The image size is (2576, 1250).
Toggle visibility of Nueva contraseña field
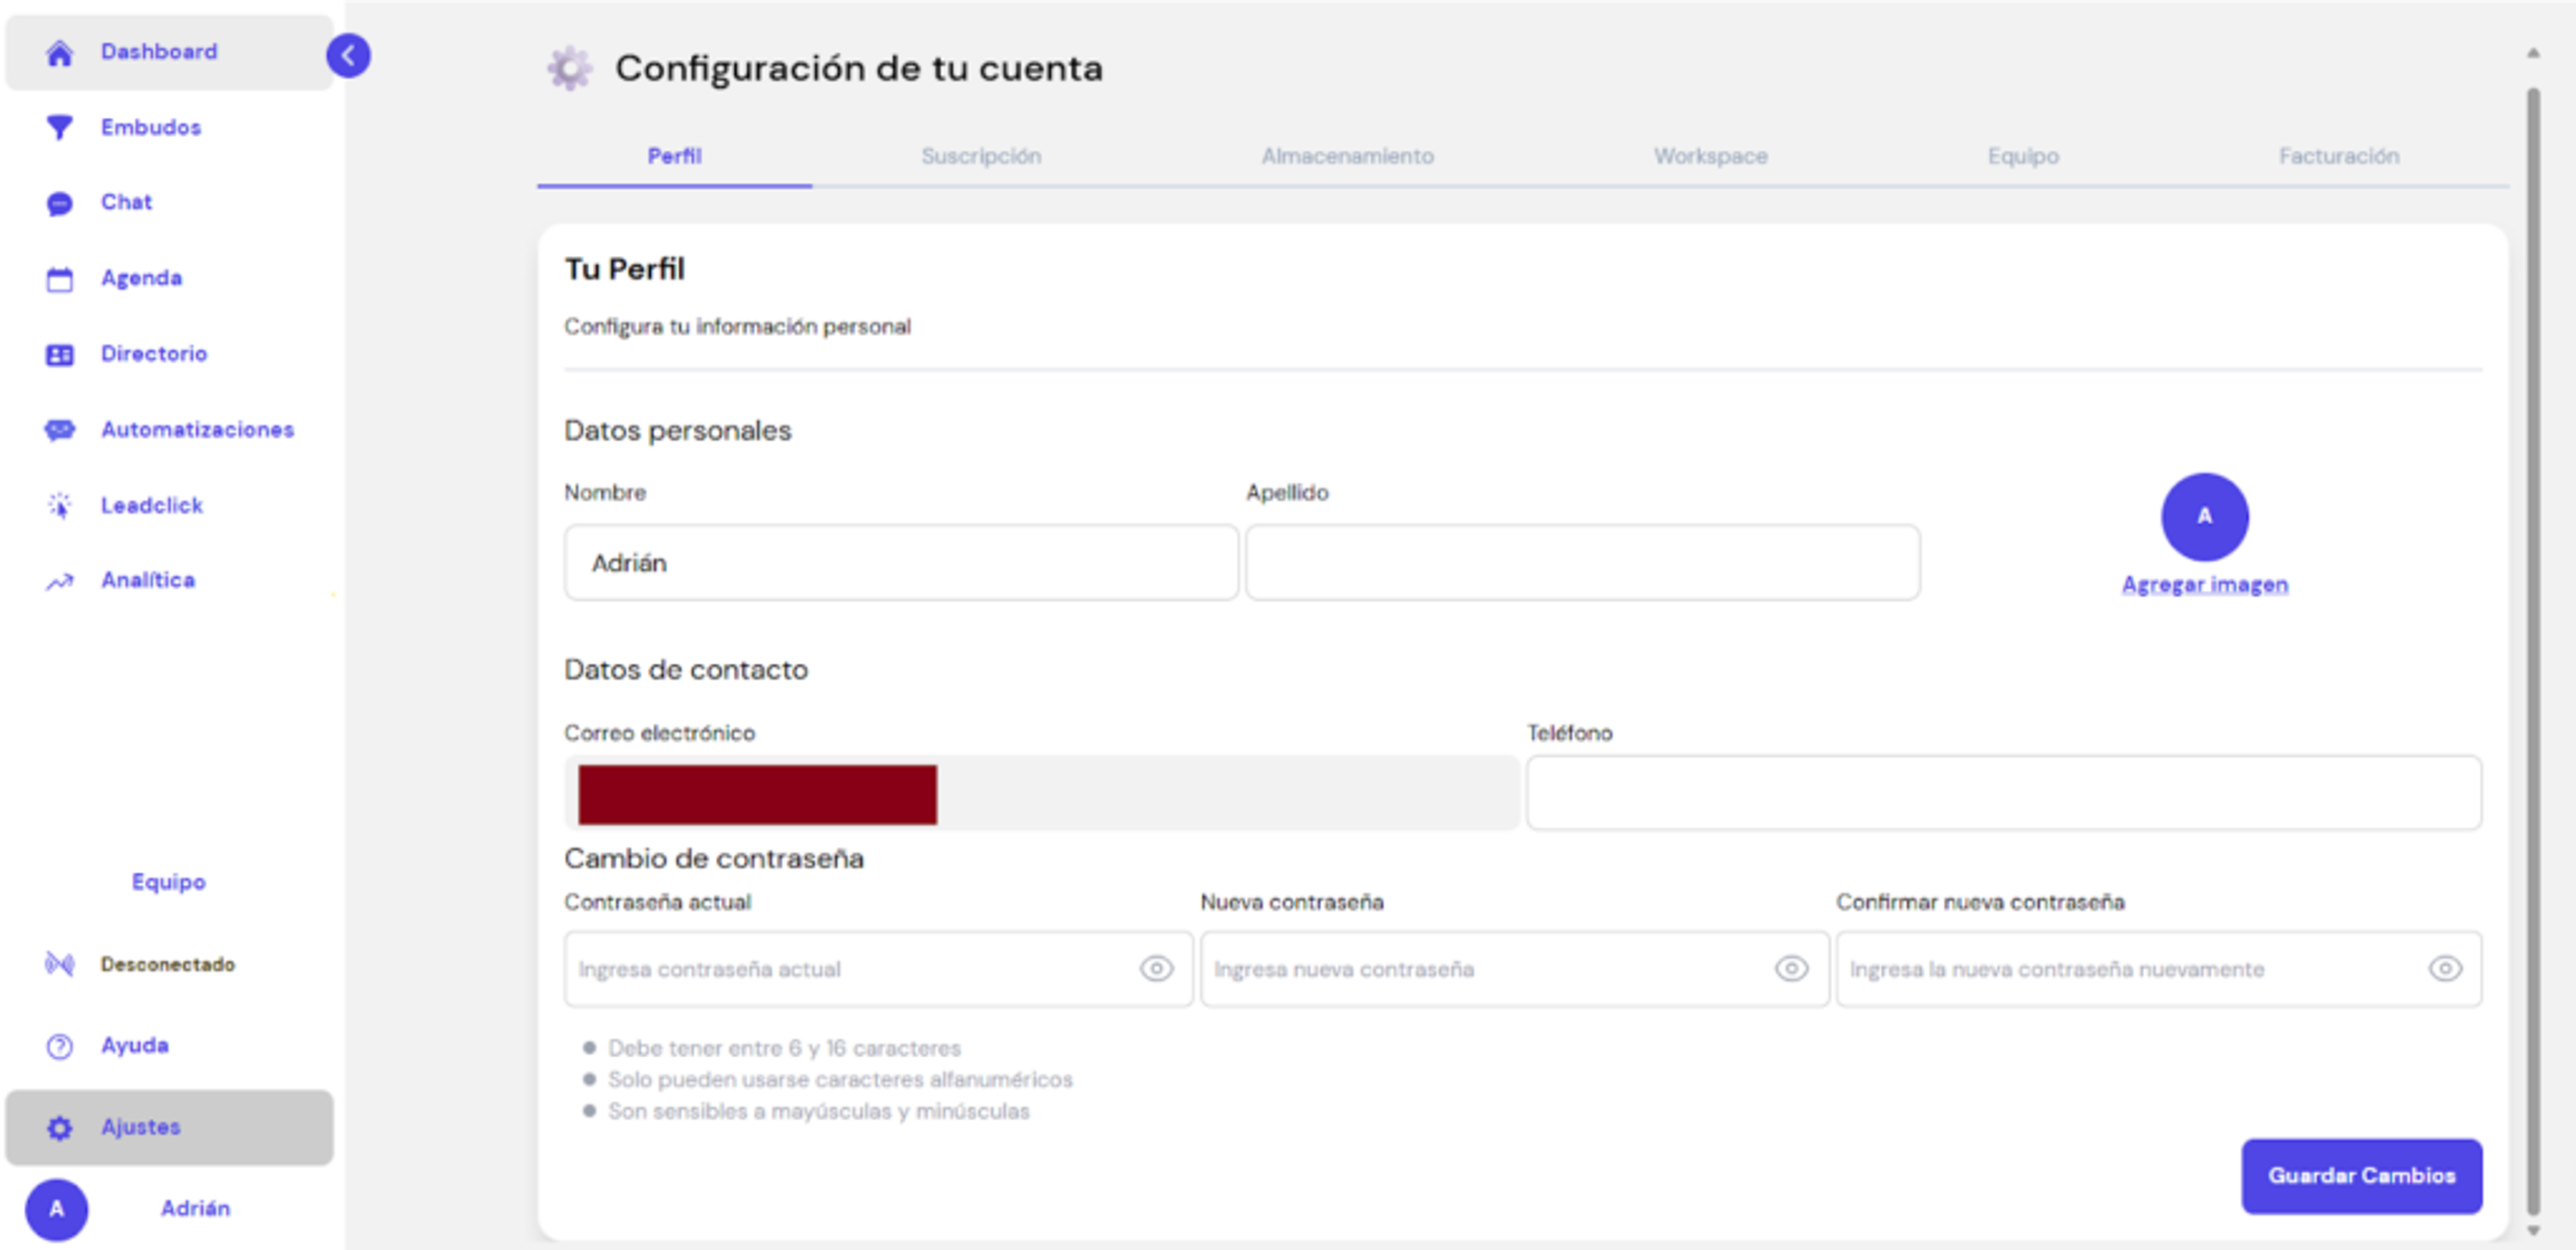click(1791, 968)
